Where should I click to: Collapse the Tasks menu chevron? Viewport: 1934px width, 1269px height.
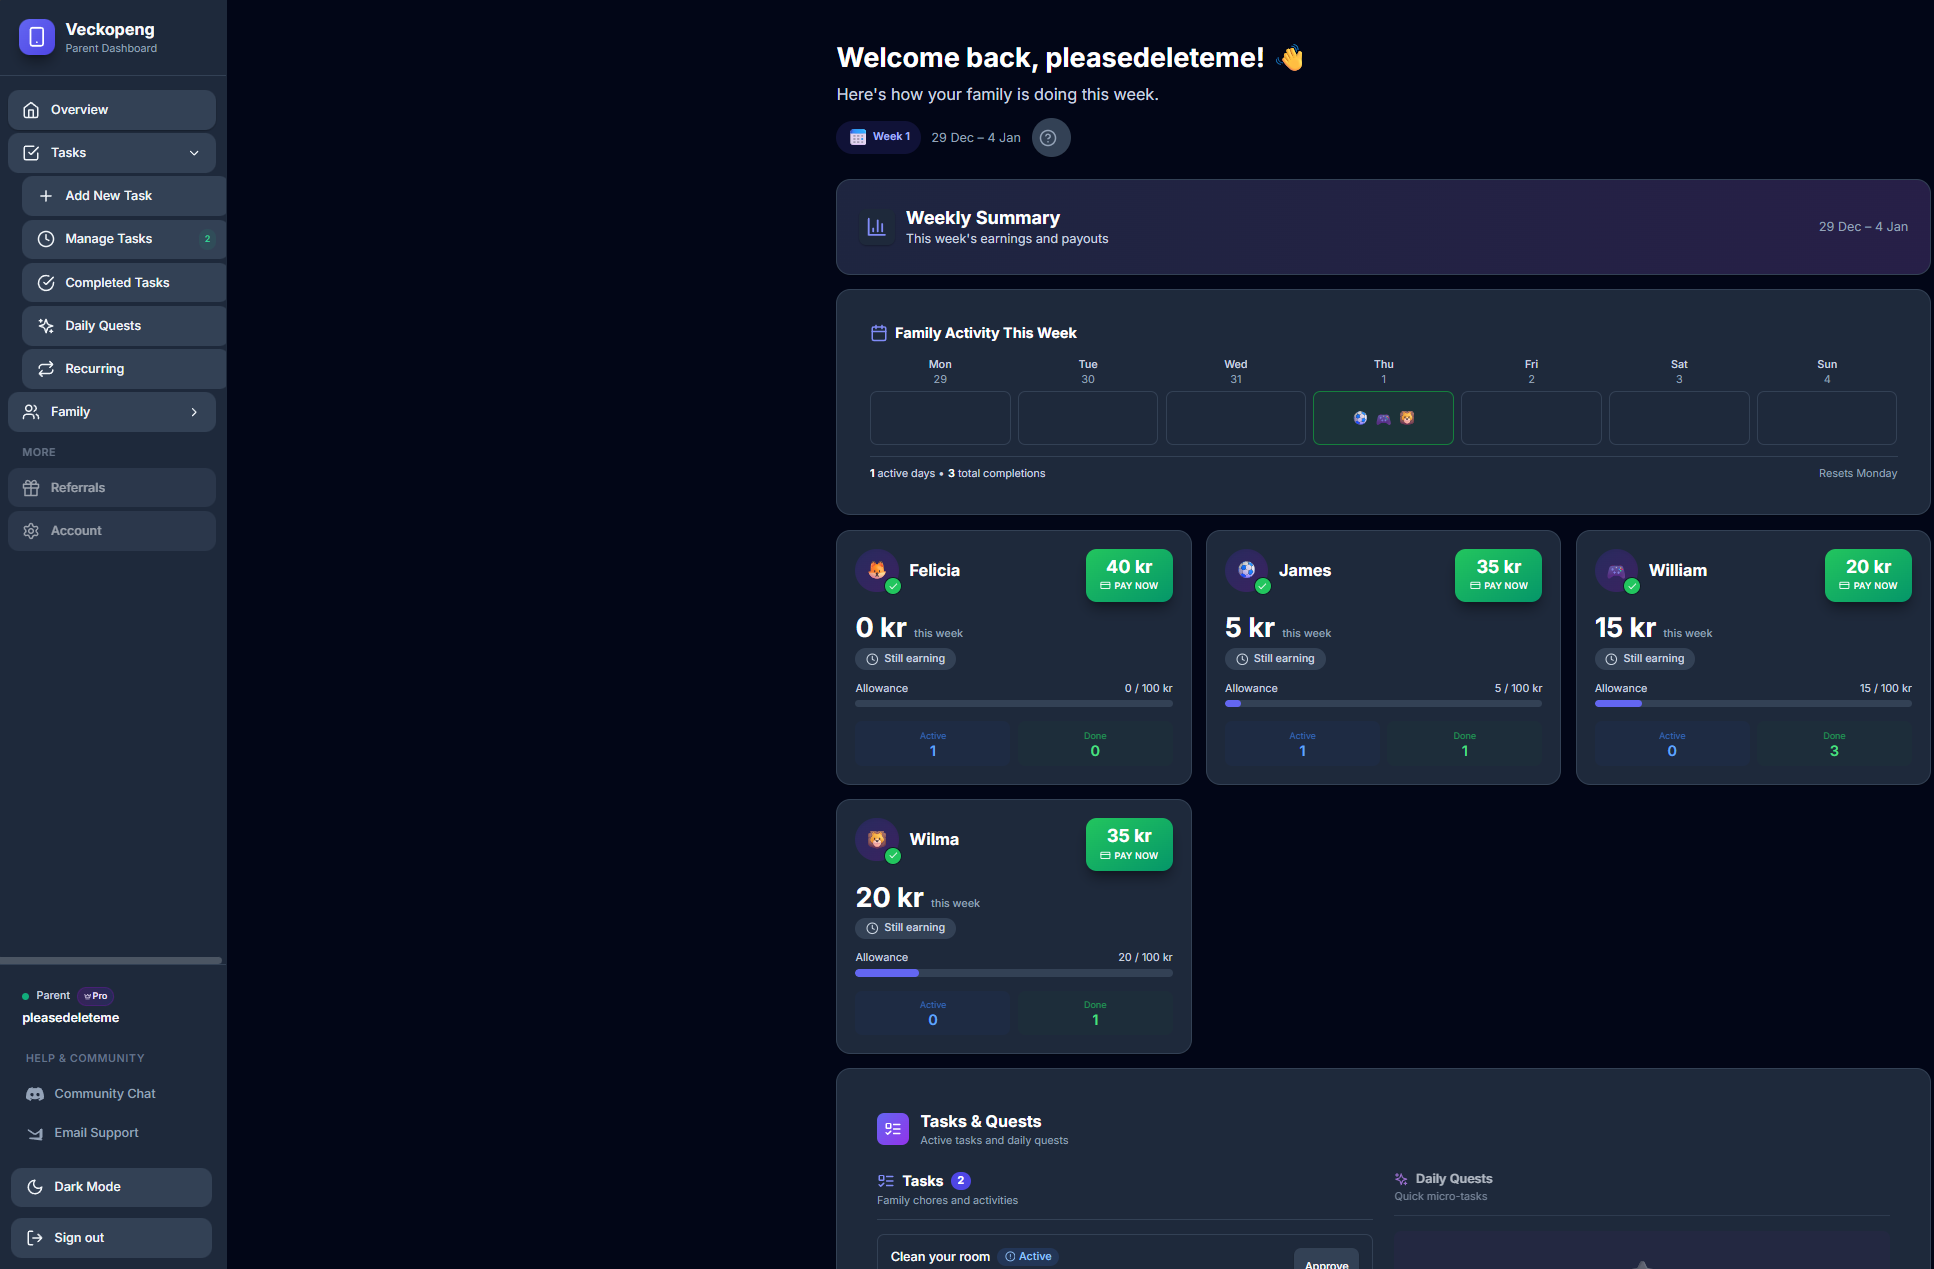pos(194,153)
